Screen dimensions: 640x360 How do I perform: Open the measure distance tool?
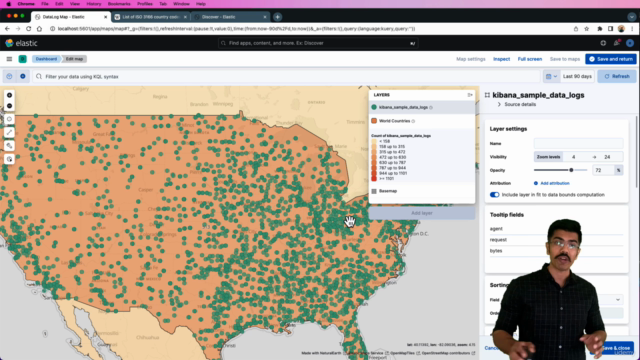pos(9,132)
